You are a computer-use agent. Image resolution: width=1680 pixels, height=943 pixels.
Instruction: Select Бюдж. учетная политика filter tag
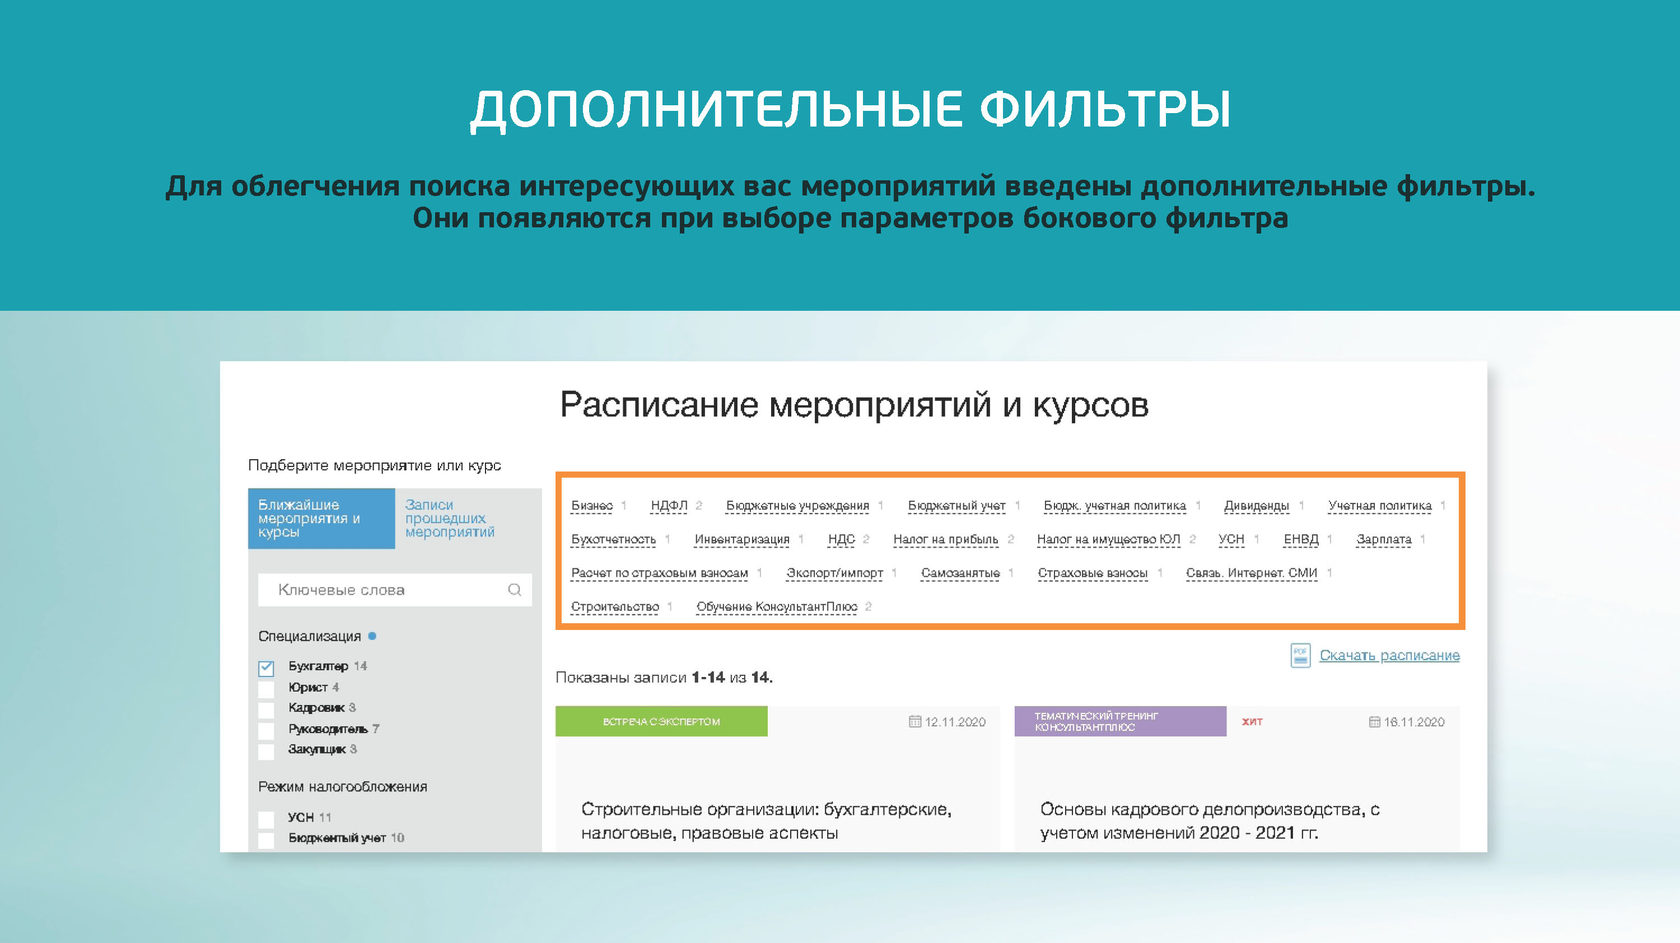pos(1114,506)
